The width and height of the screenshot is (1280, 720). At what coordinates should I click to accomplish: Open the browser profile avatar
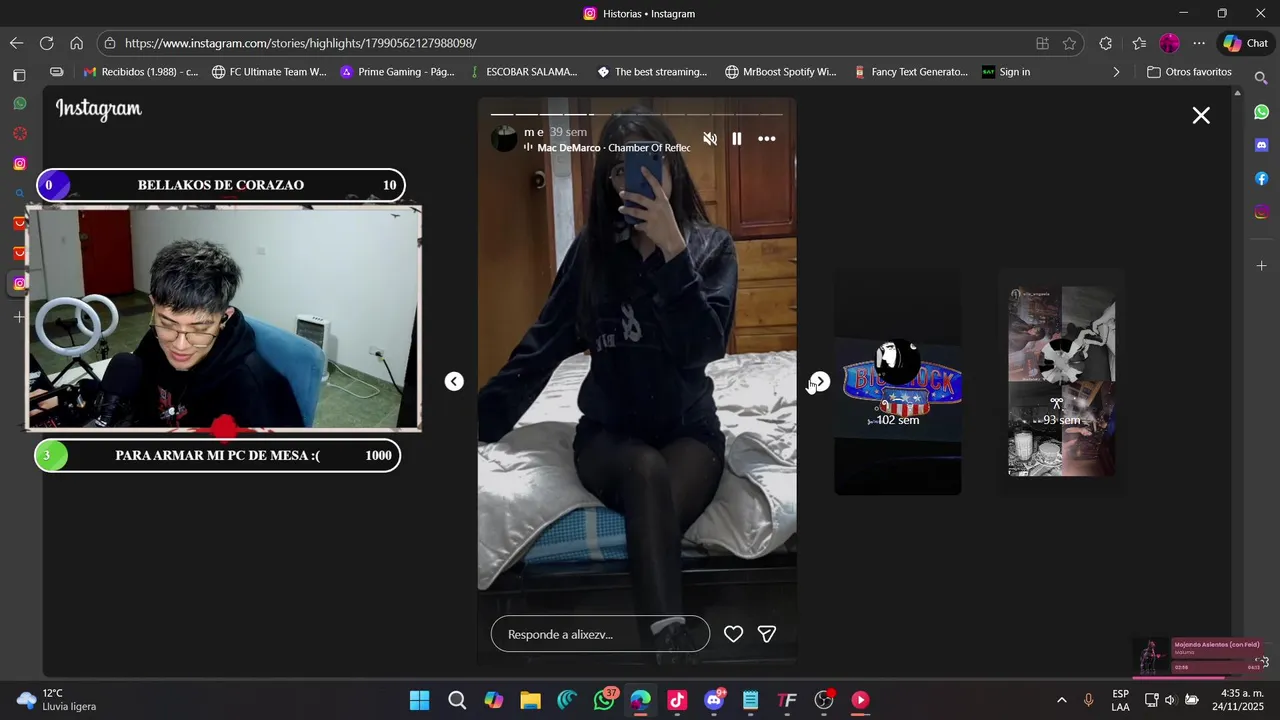[1169, 43]
